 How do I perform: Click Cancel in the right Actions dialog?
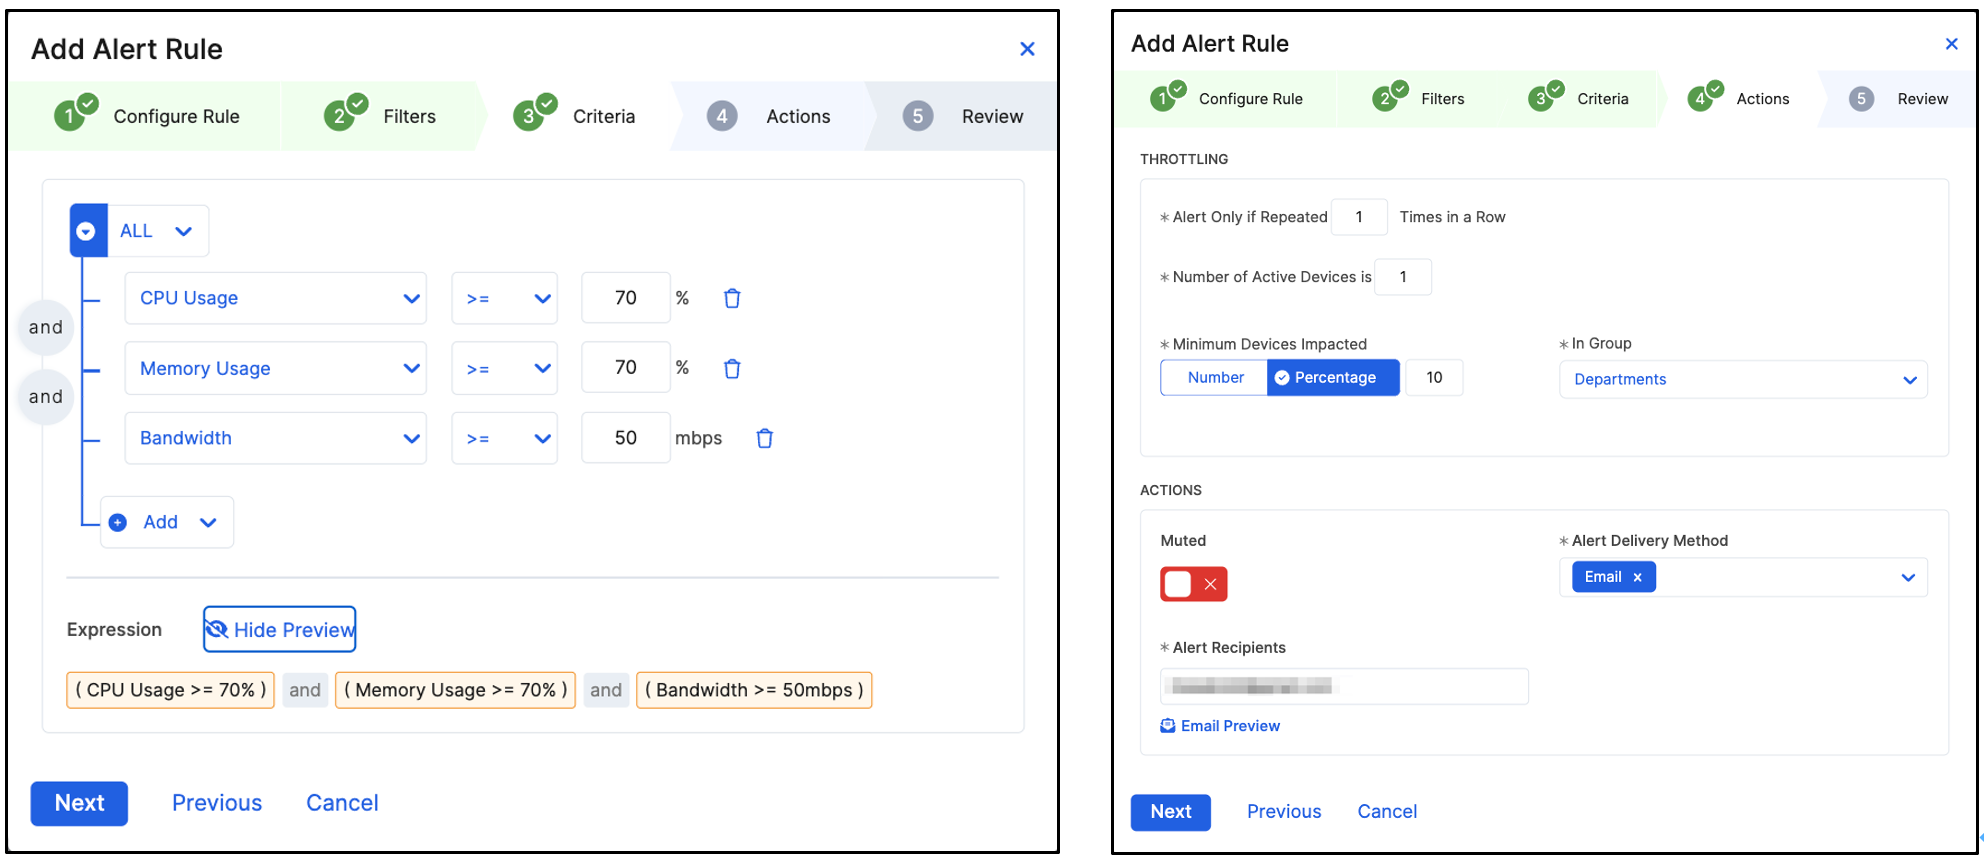pyautogui.click(x=1387, y=812)
